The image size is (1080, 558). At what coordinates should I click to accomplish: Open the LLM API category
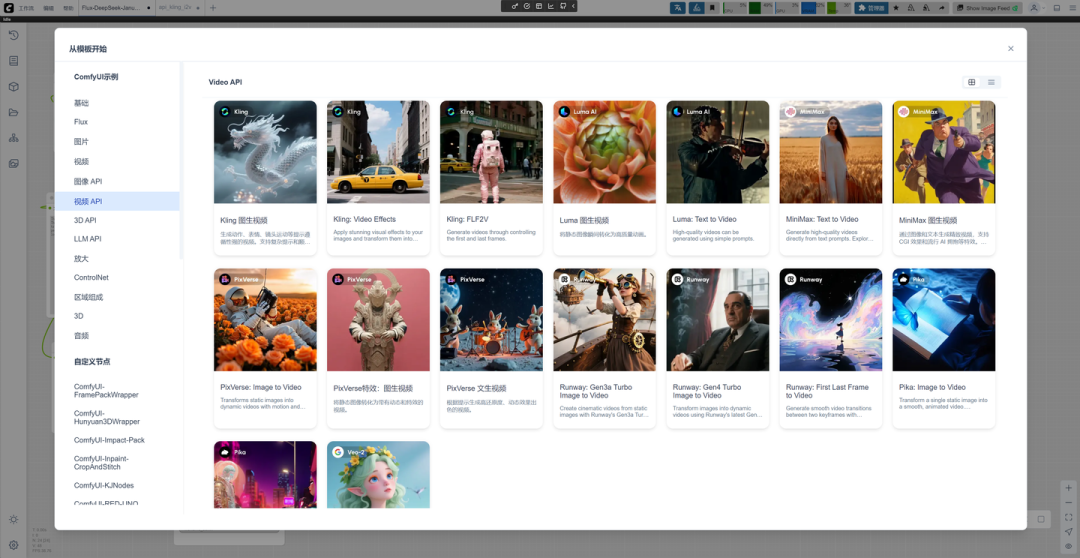click(117, 239)
